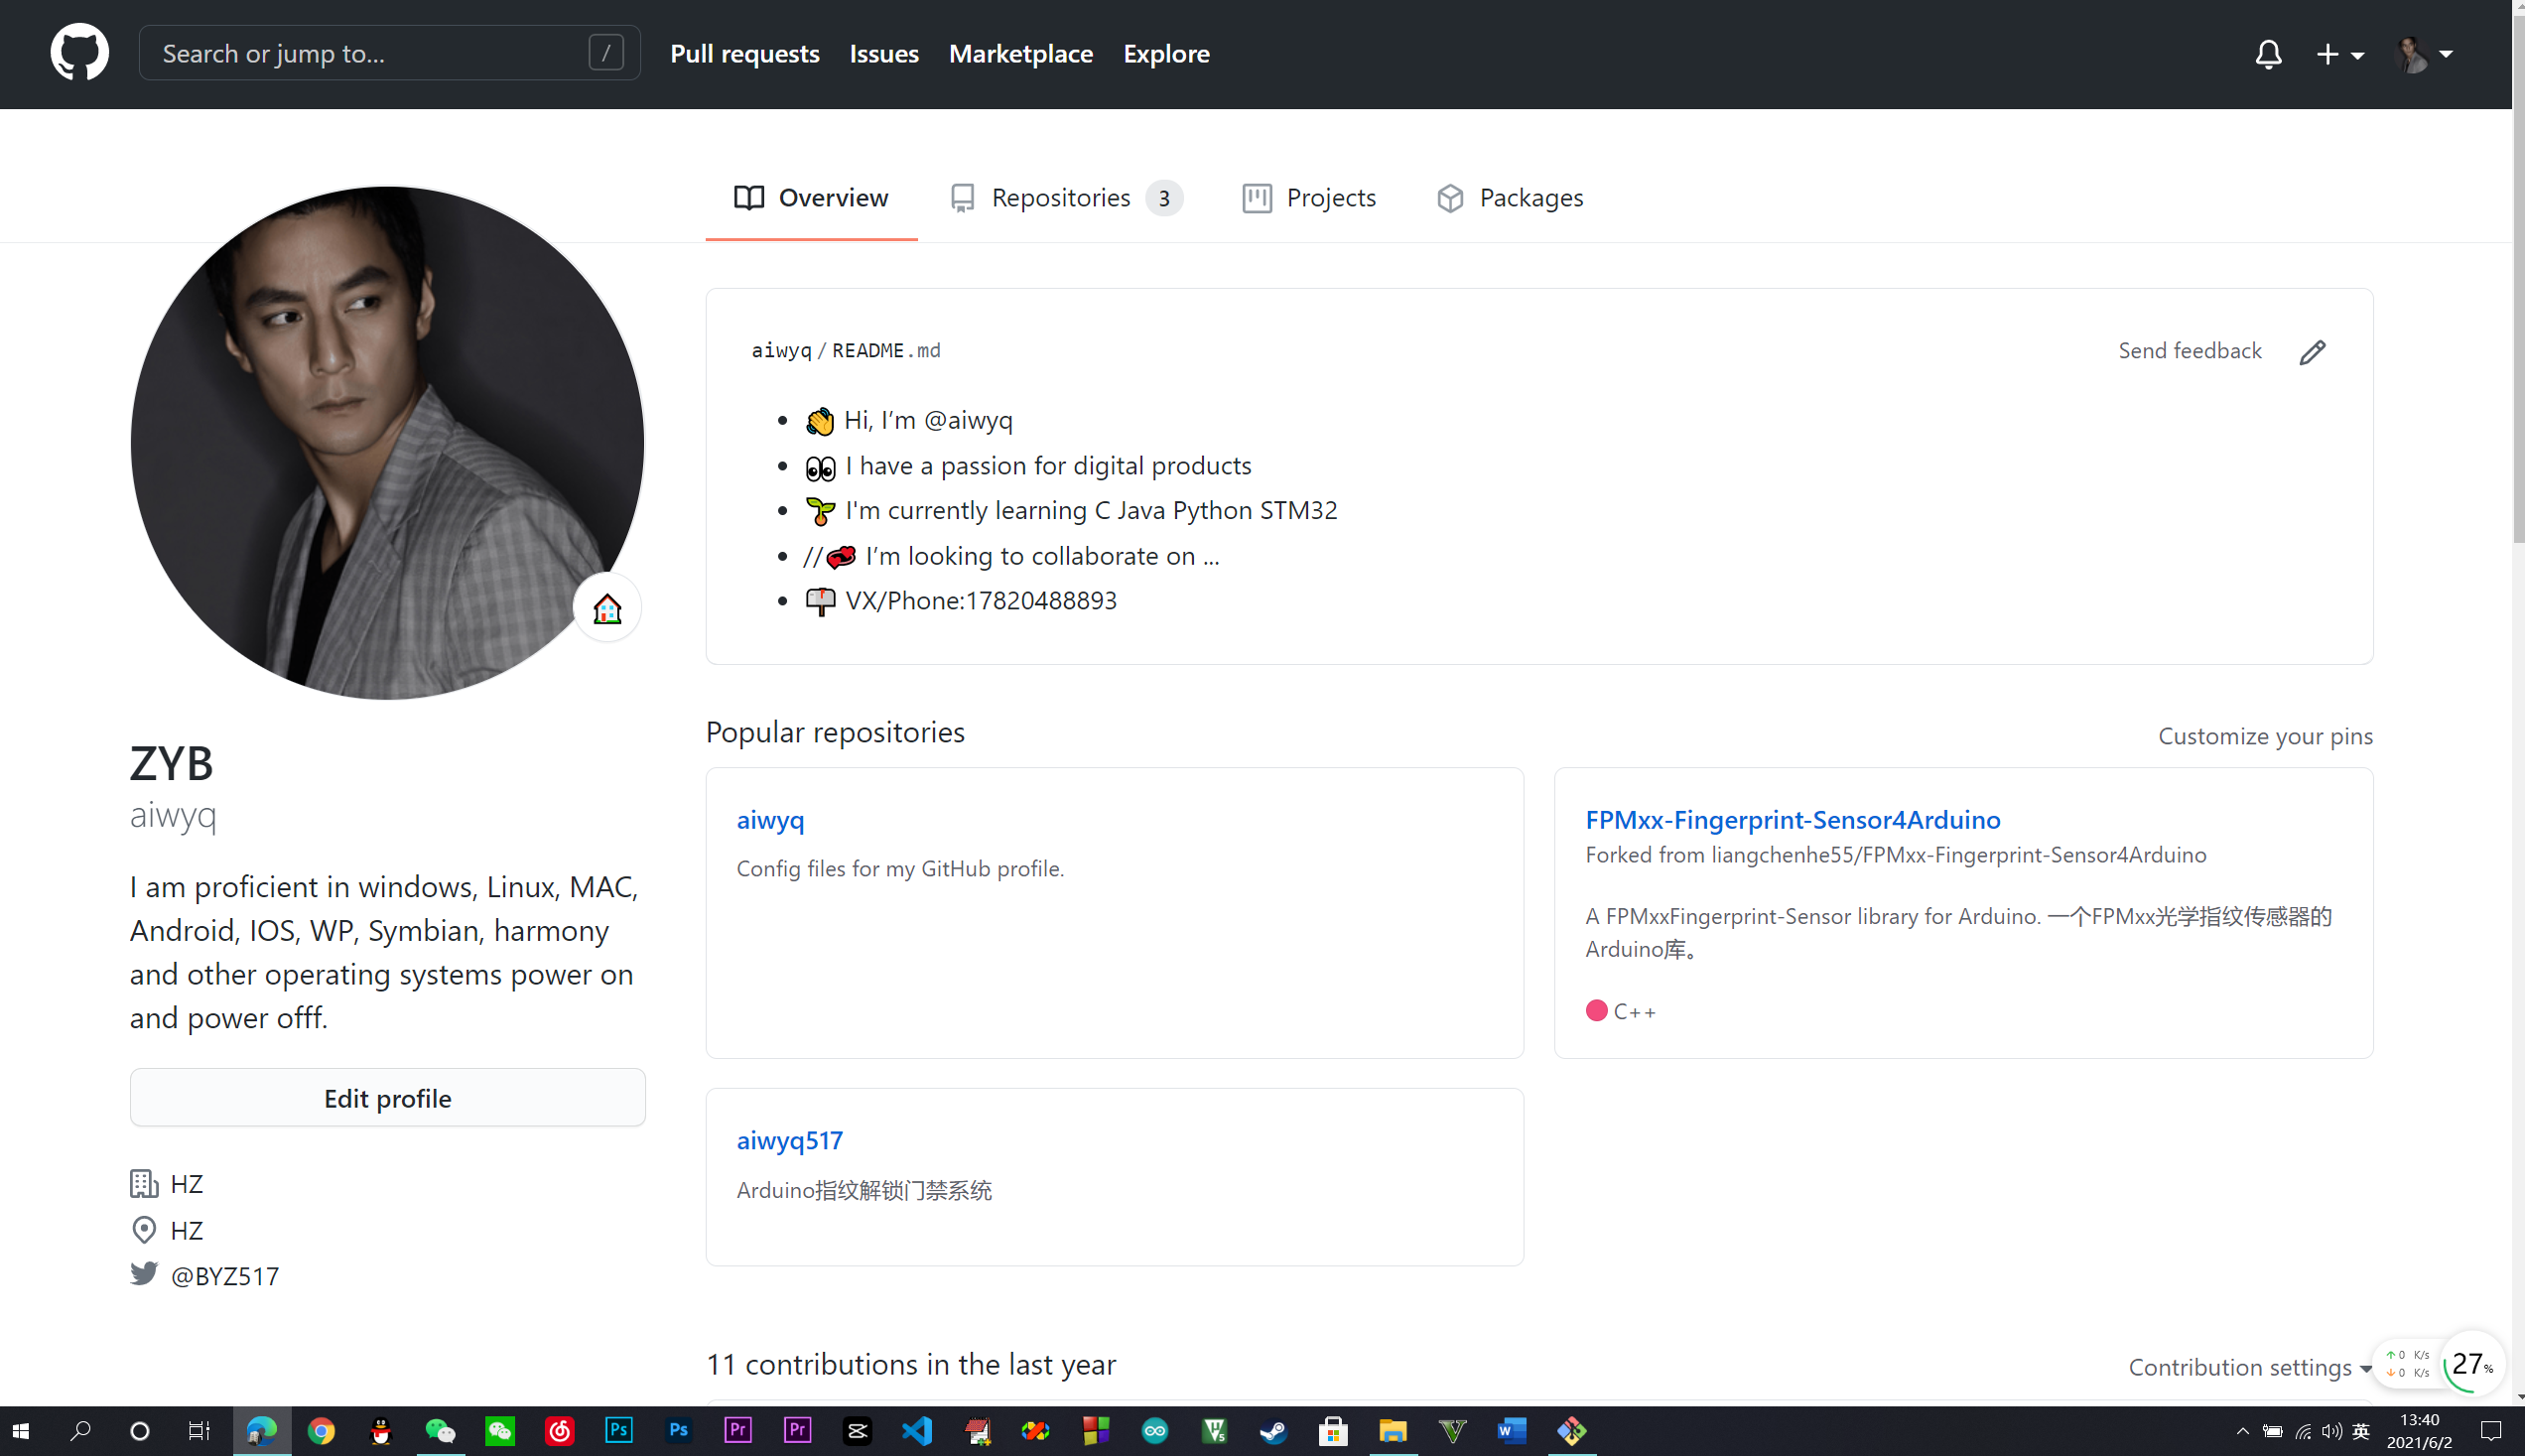Viewport: 2525px width, 1456px height.
Task: Open Microsoft Store from taskbar
Action: (1333, 1431)
